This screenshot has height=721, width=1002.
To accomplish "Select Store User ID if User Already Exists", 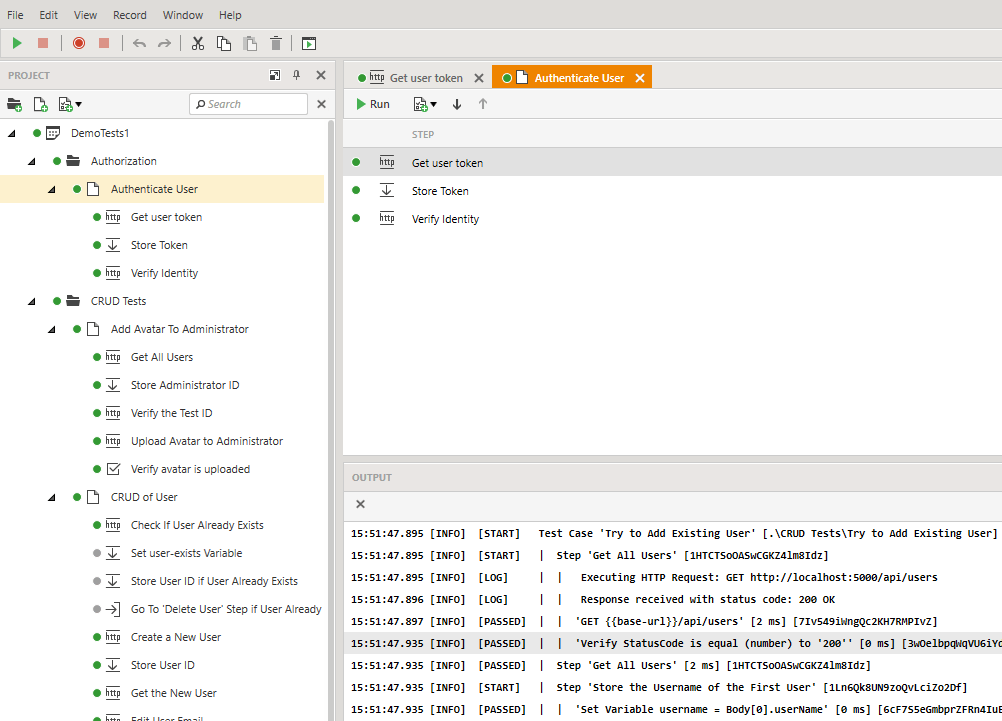I will [x=214, y=581].
